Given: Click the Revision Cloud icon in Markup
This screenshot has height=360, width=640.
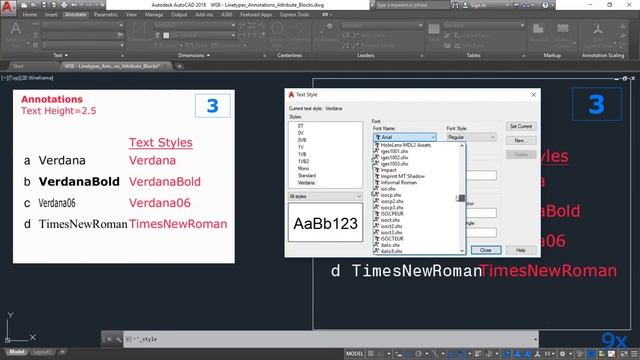Looking at the screenshot, I should [563, 29].
